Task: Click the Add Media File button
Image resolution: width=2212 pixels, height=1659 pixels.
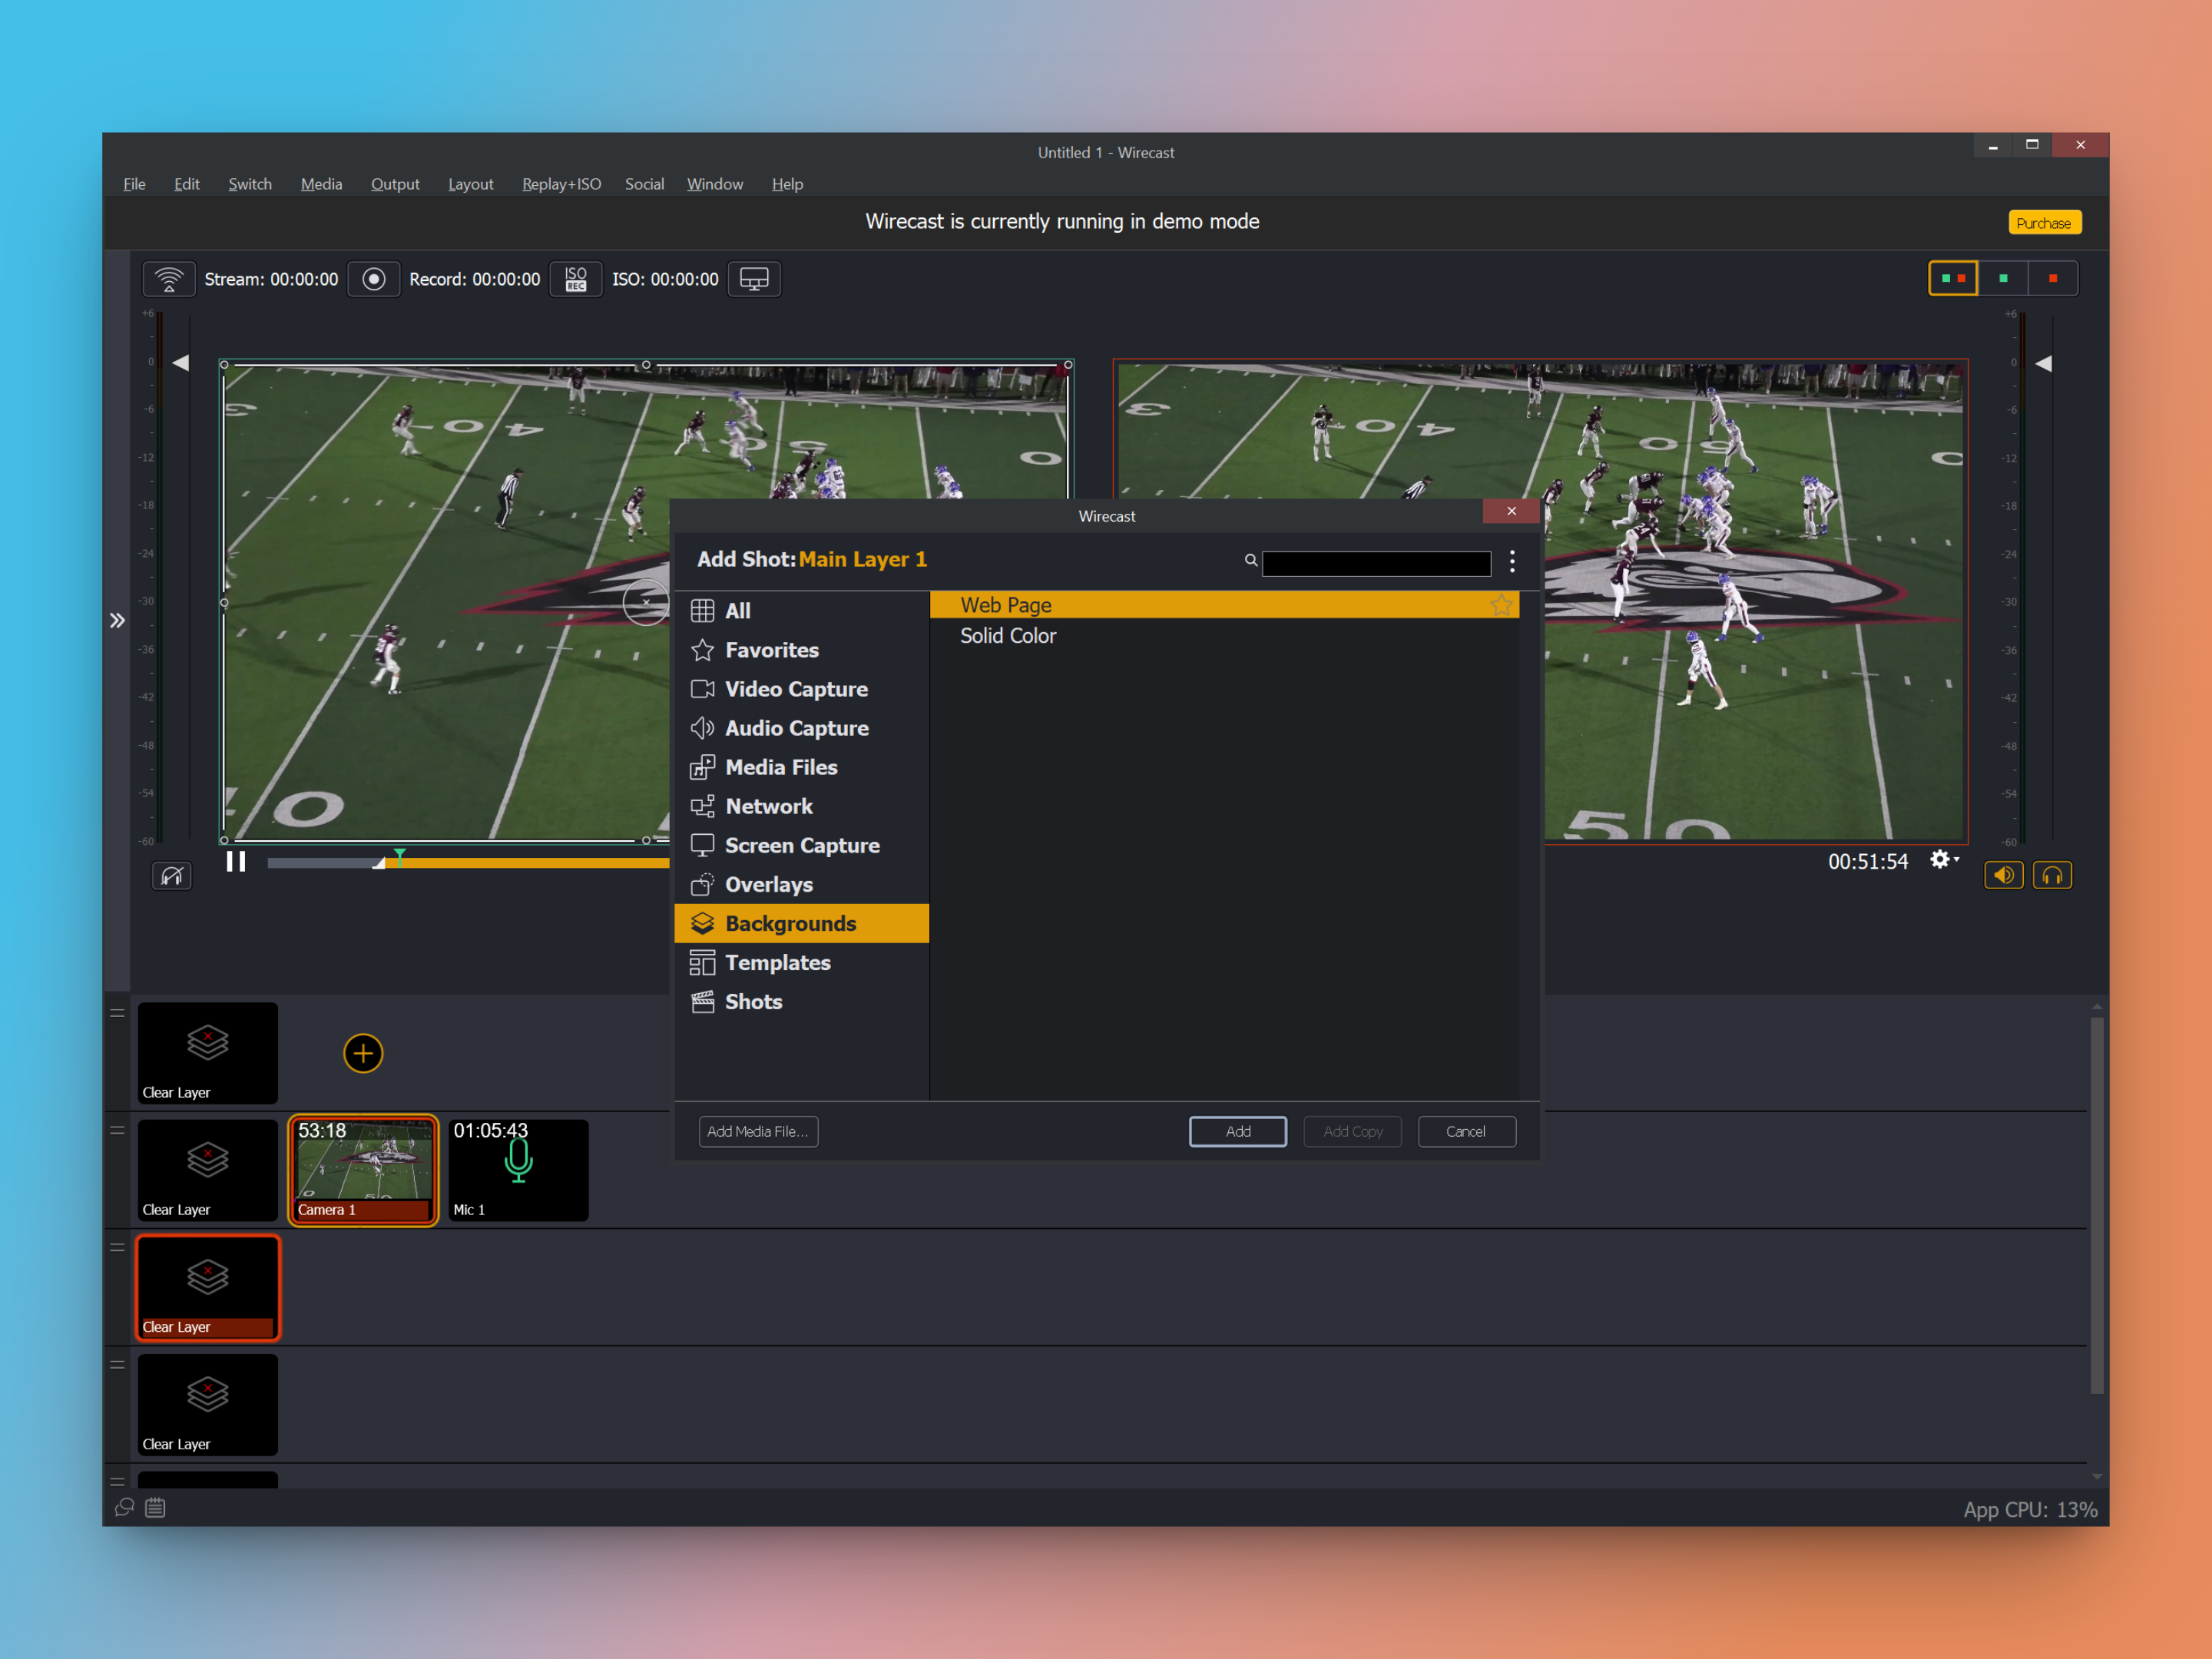Action: pos(758,1131)
